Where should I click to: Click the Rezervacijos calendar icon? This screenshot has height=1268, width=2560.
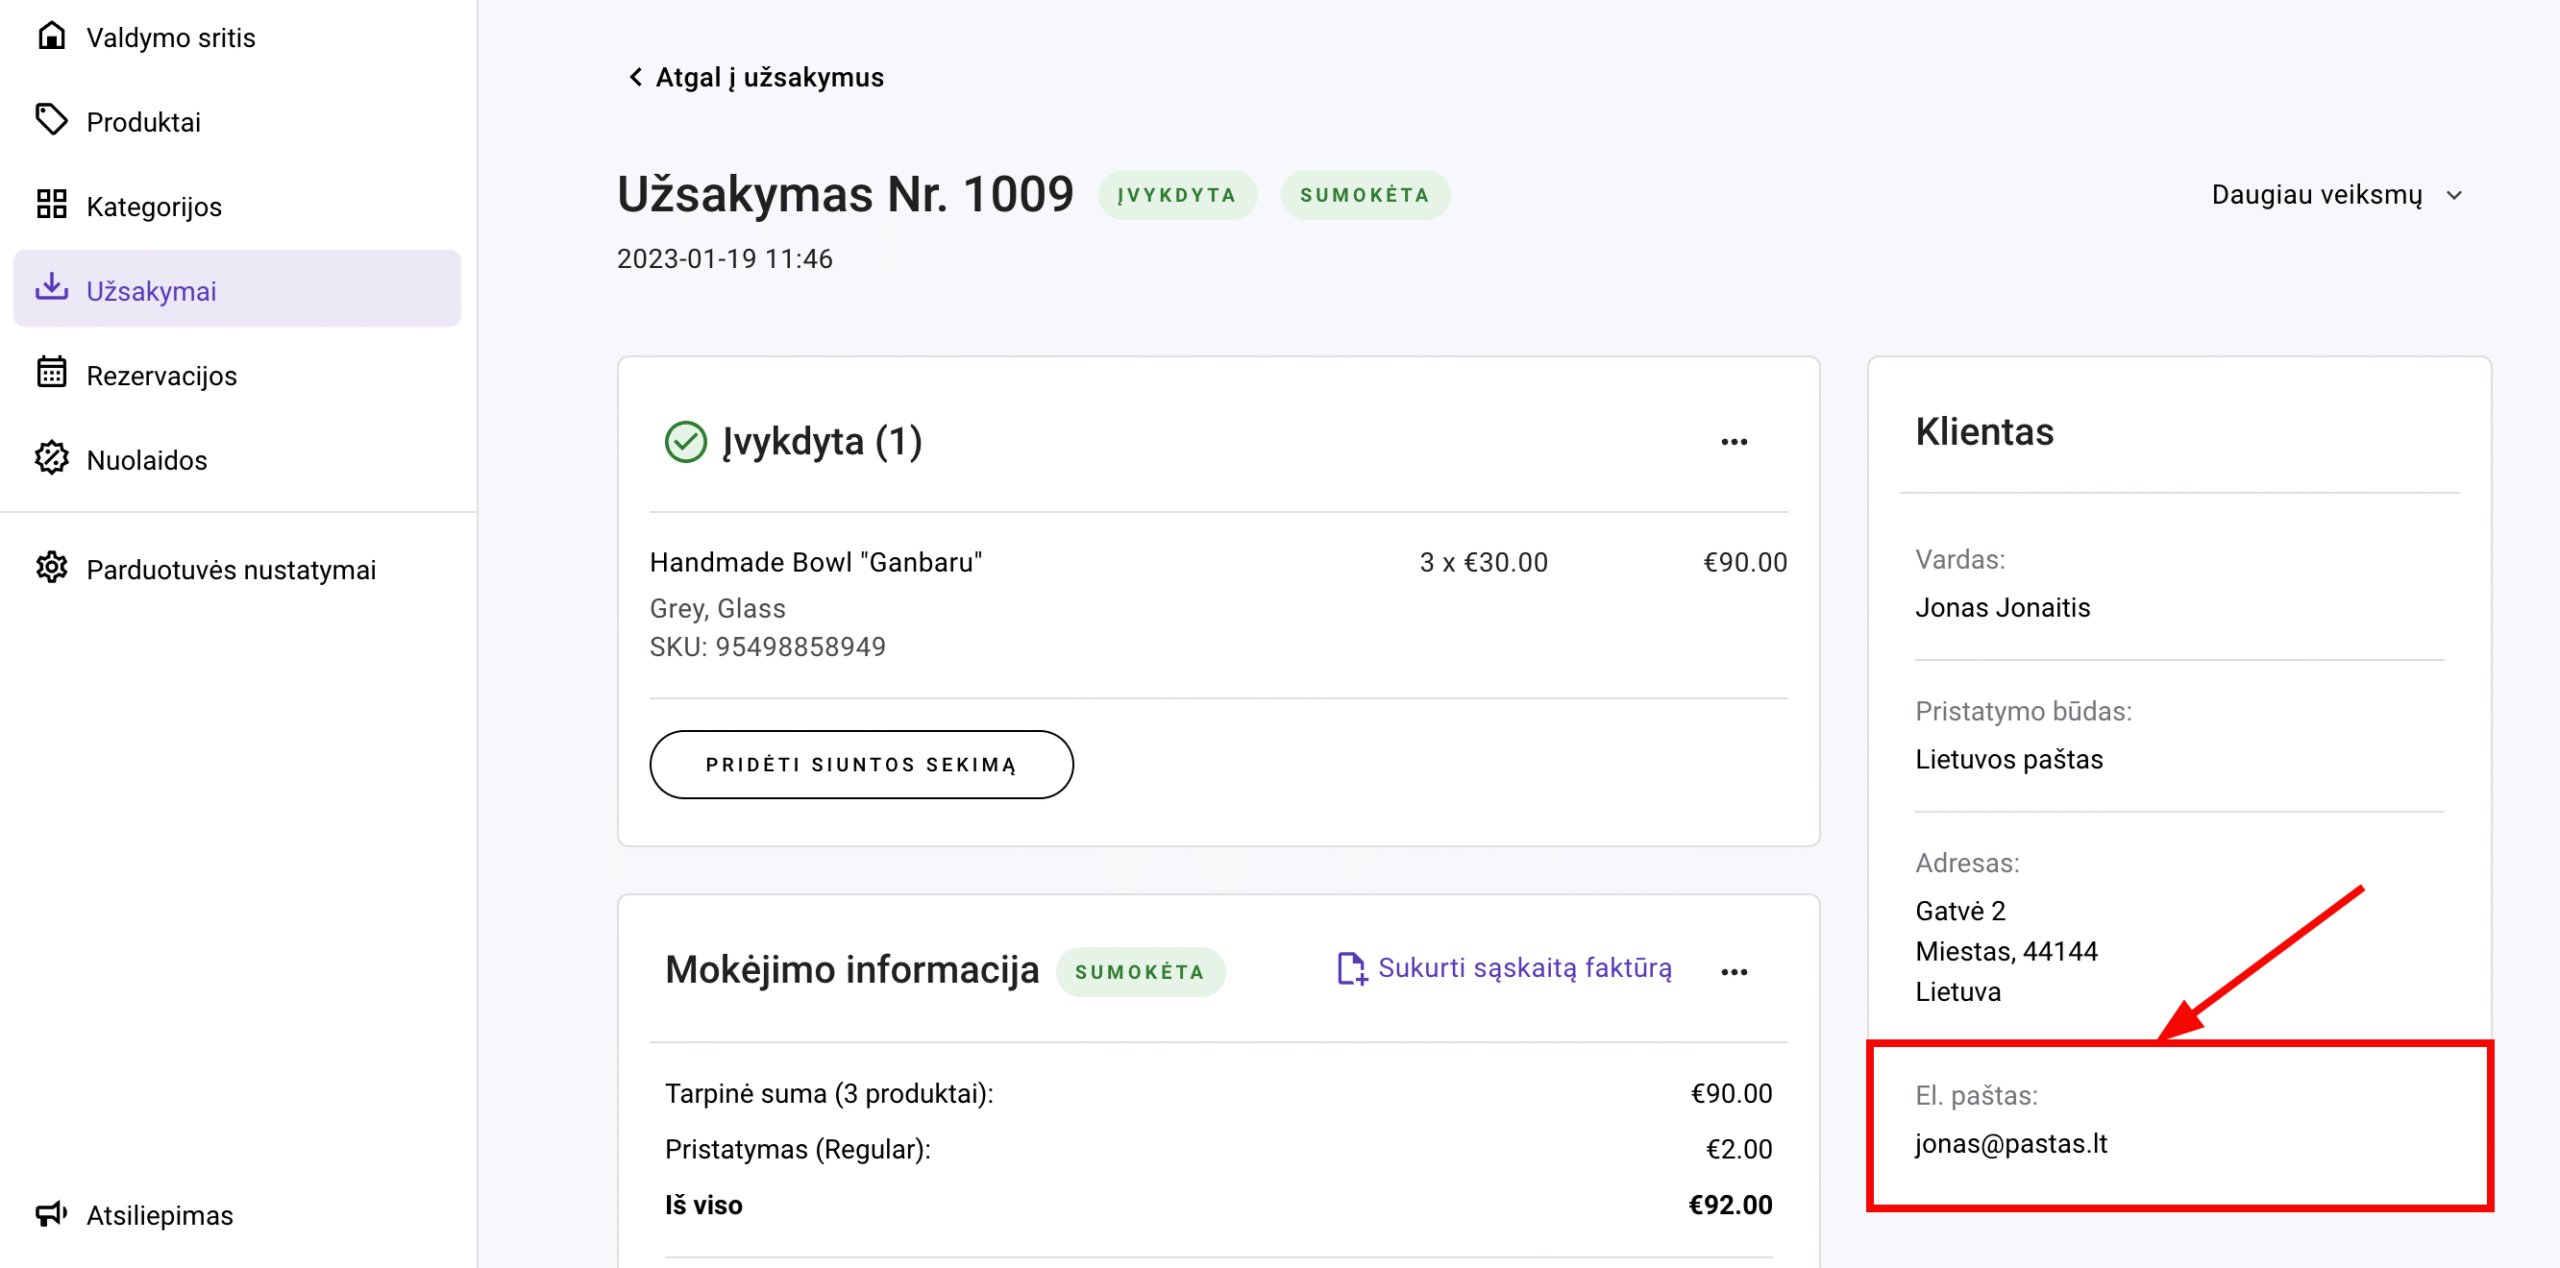tap(51, 373)
